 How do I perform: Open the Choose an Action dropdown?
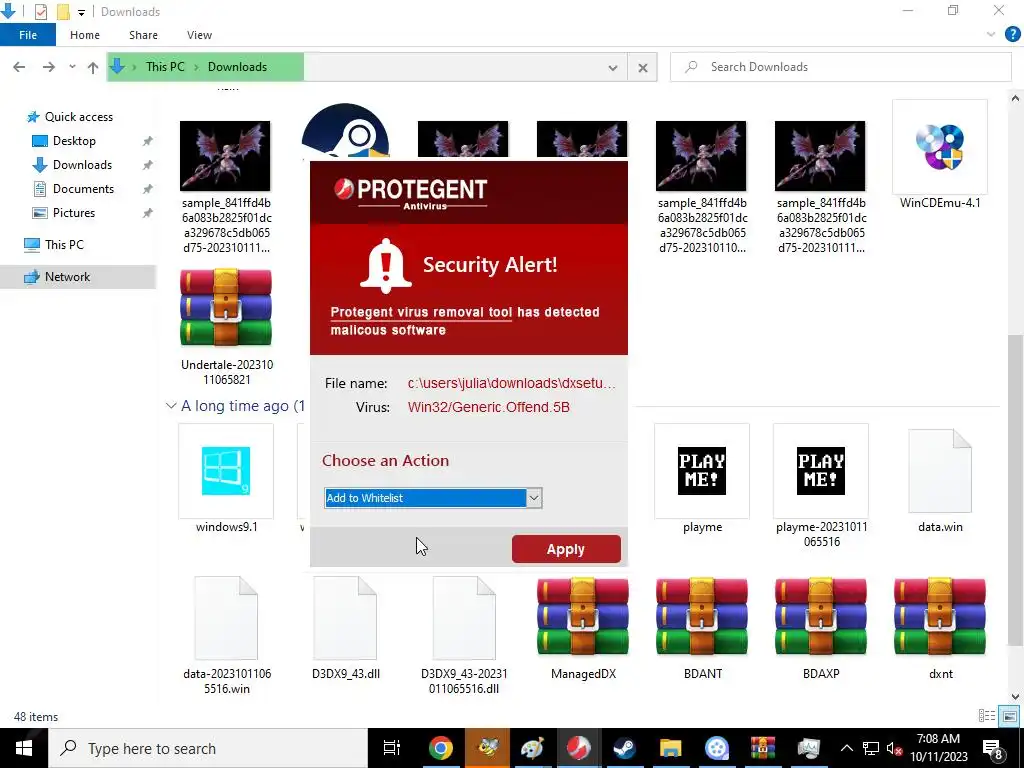point(534,498)
